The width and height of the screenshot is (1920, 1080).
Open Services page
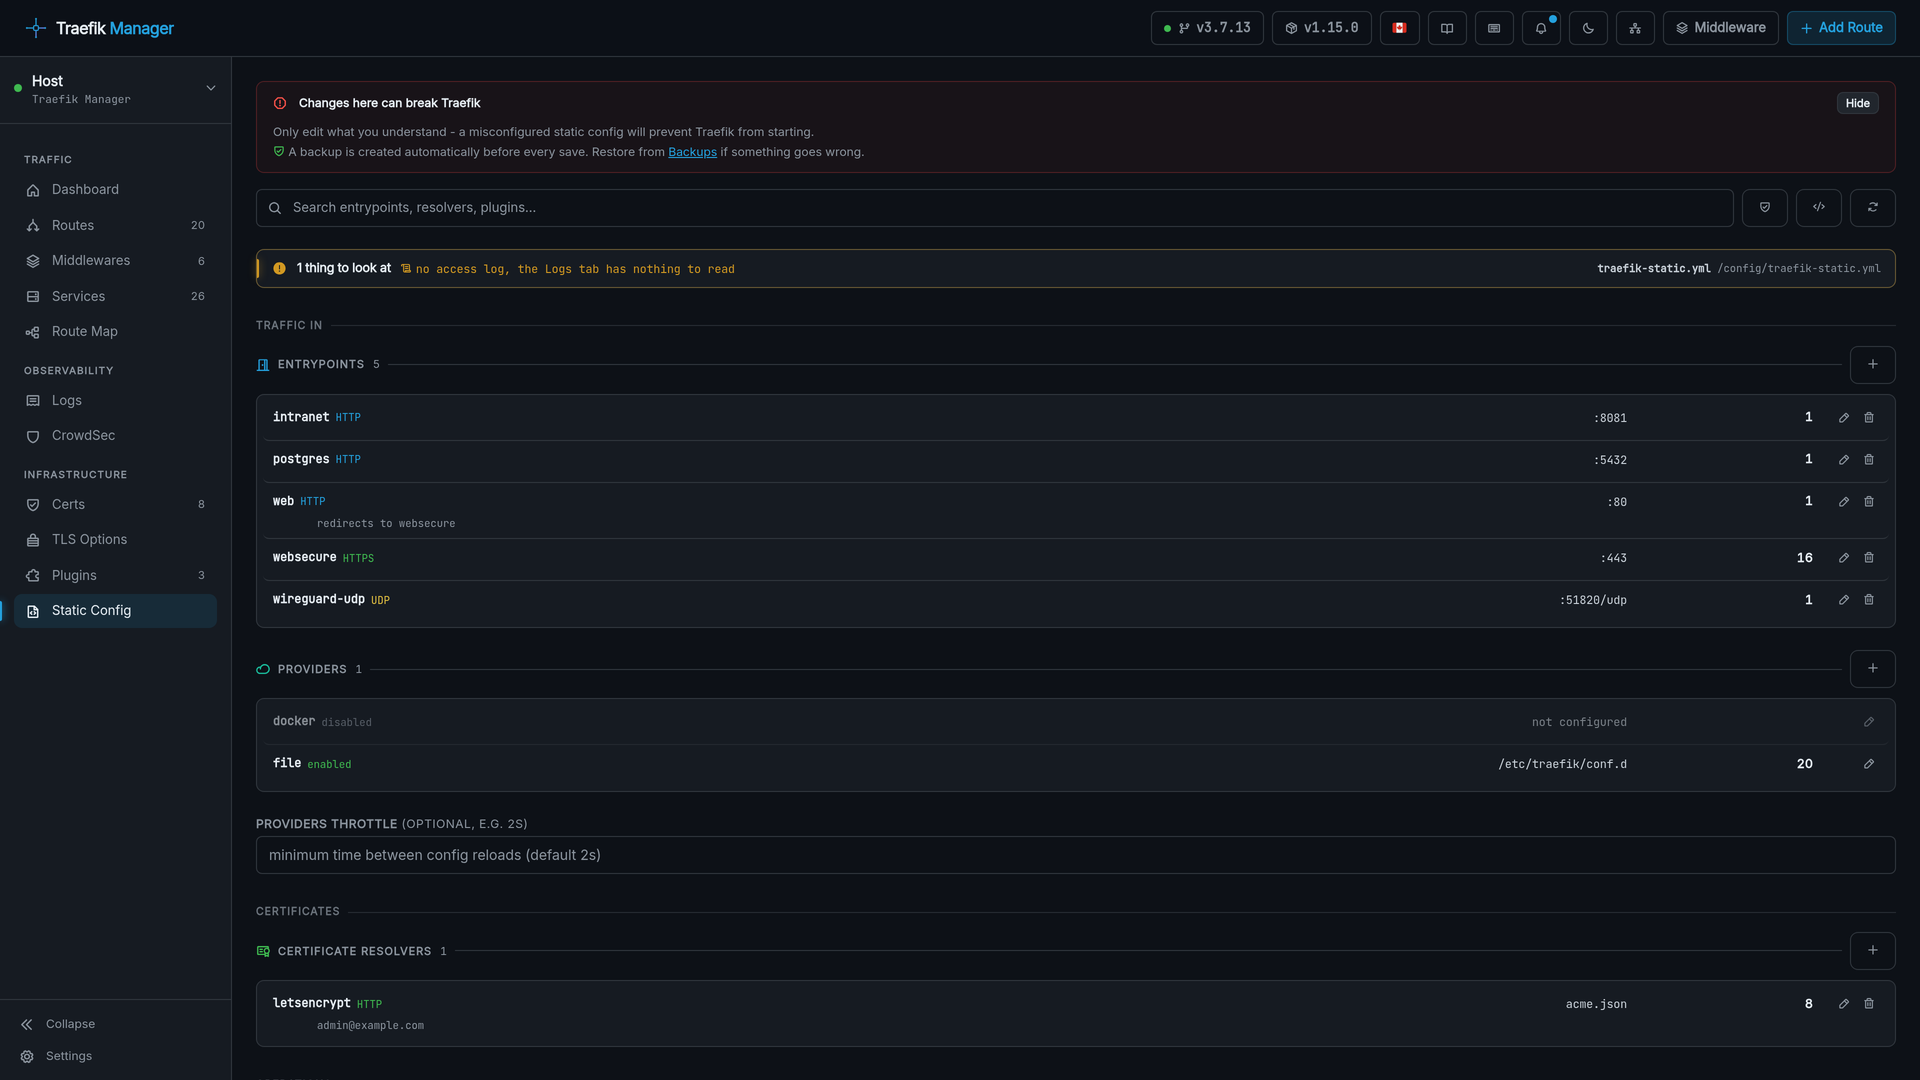115,297
